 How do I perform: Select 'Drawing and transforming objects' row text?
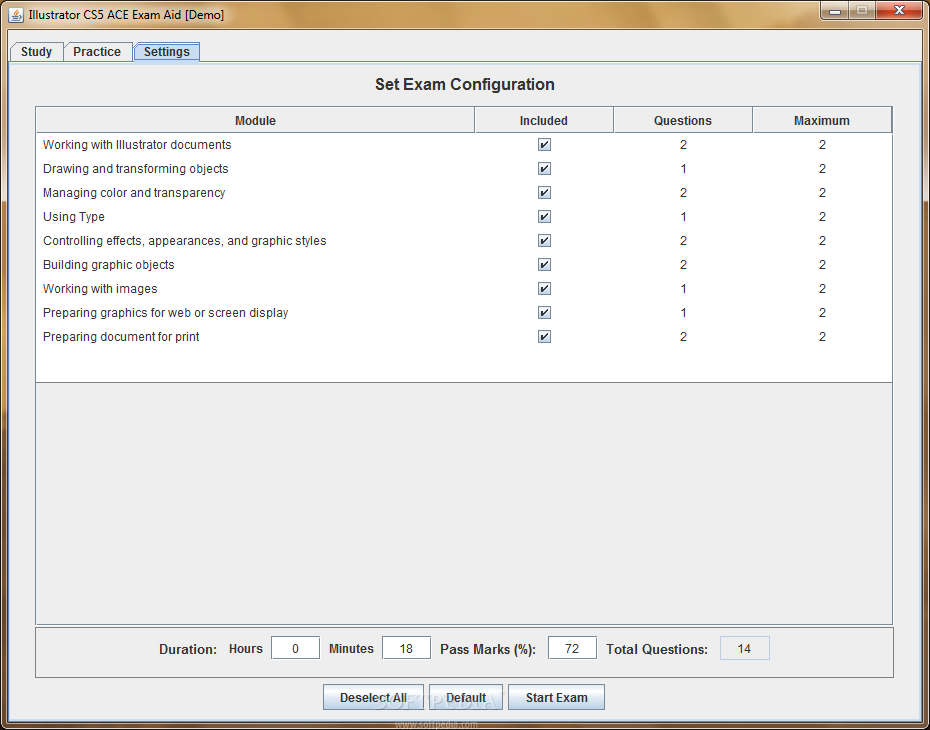(135, 168)
